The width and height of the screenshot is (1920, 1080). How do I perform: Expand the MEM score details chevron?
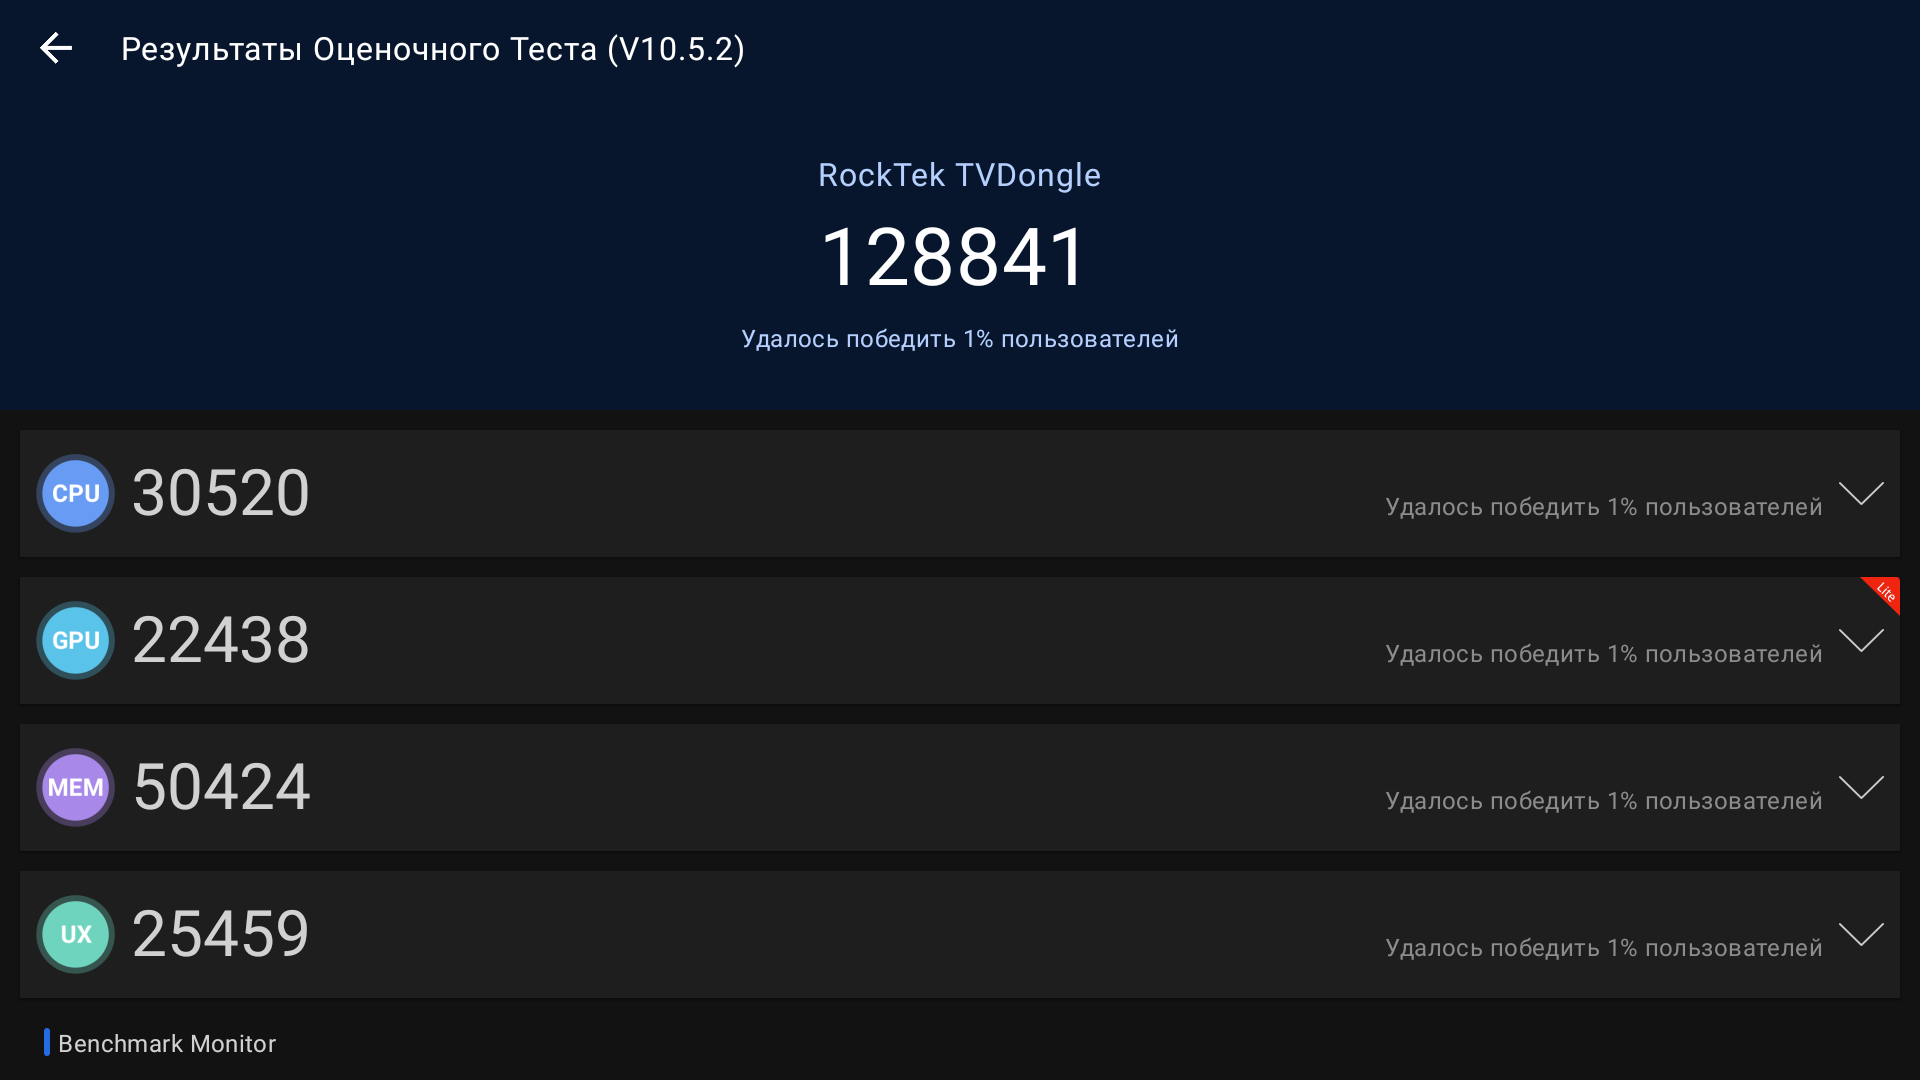click(x=1860, y=787)
